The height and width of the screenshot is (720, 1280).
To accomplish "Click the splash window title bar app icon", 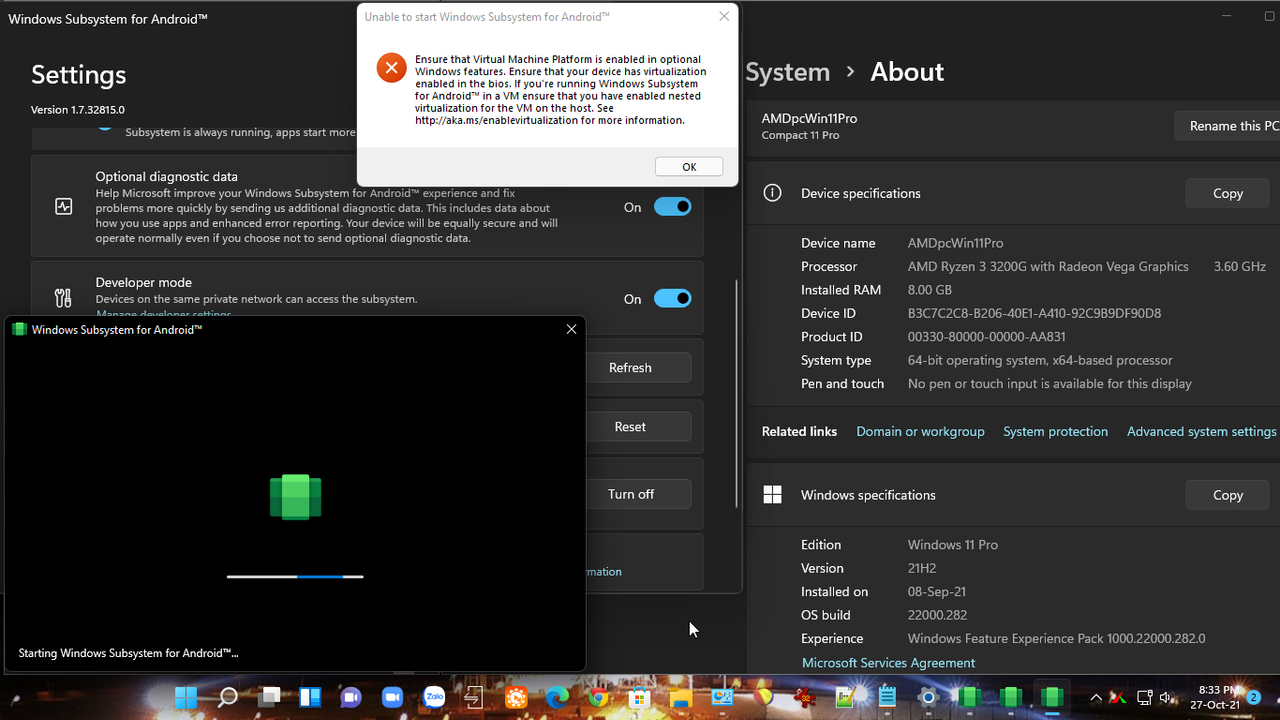I will click(x=19, y=329).
